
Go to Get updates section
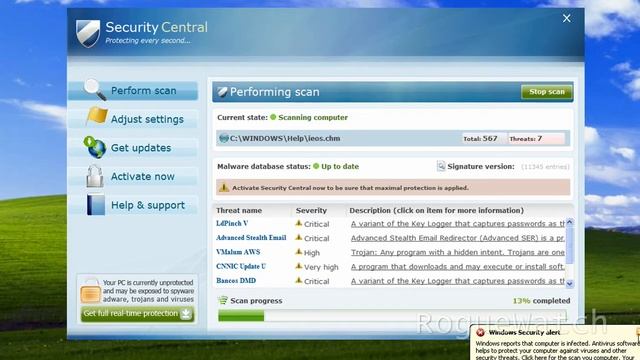coord(133,148)
